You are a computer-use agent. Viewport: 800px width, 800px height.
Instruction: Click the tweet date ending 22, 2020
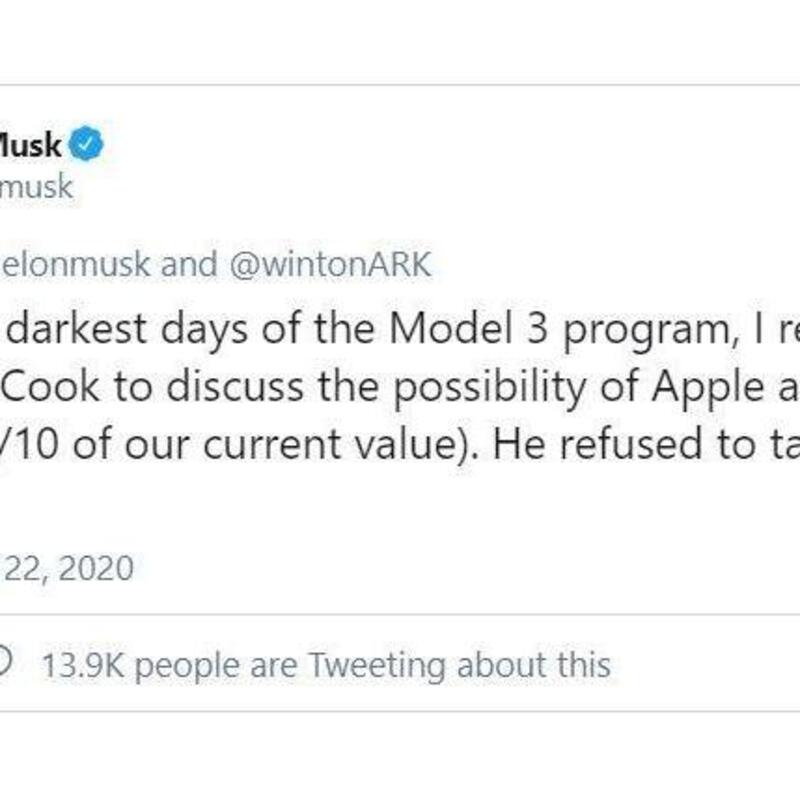tap(68, 567)
